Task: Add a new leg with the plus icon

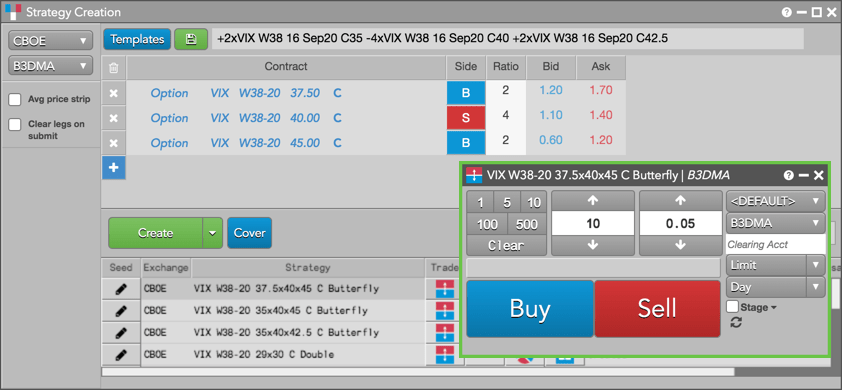Action: click(x=113, y=168)
